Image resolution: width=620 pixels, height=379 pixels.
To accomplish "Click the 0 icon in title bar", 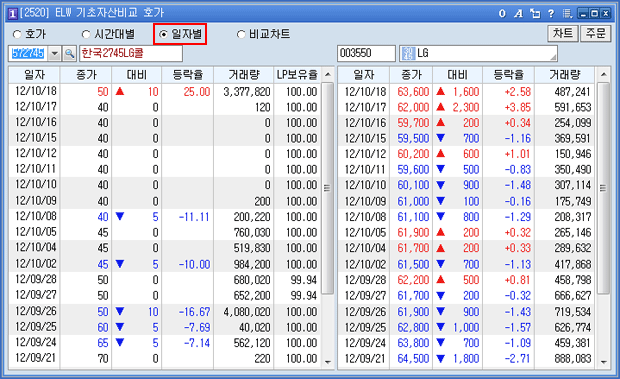I will [502, 13].
